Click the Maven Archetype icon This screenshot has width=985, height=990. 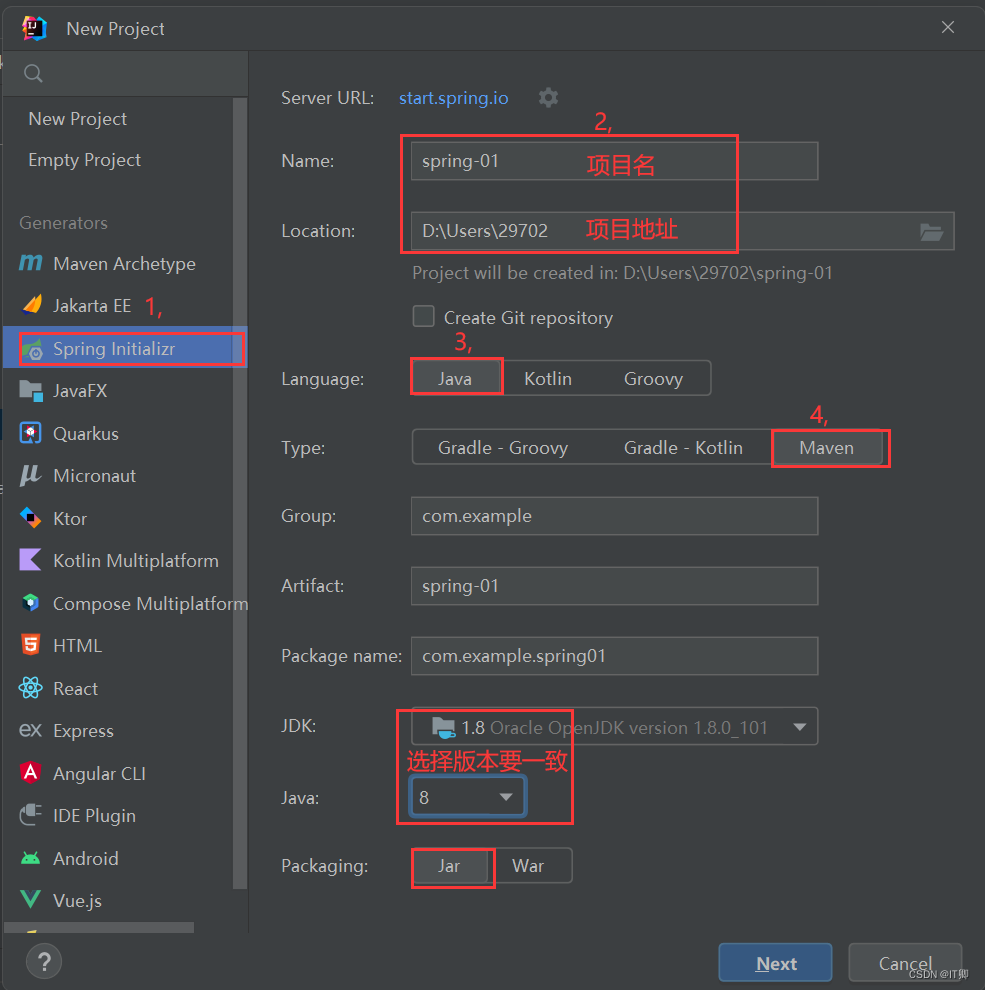[31, 263]
